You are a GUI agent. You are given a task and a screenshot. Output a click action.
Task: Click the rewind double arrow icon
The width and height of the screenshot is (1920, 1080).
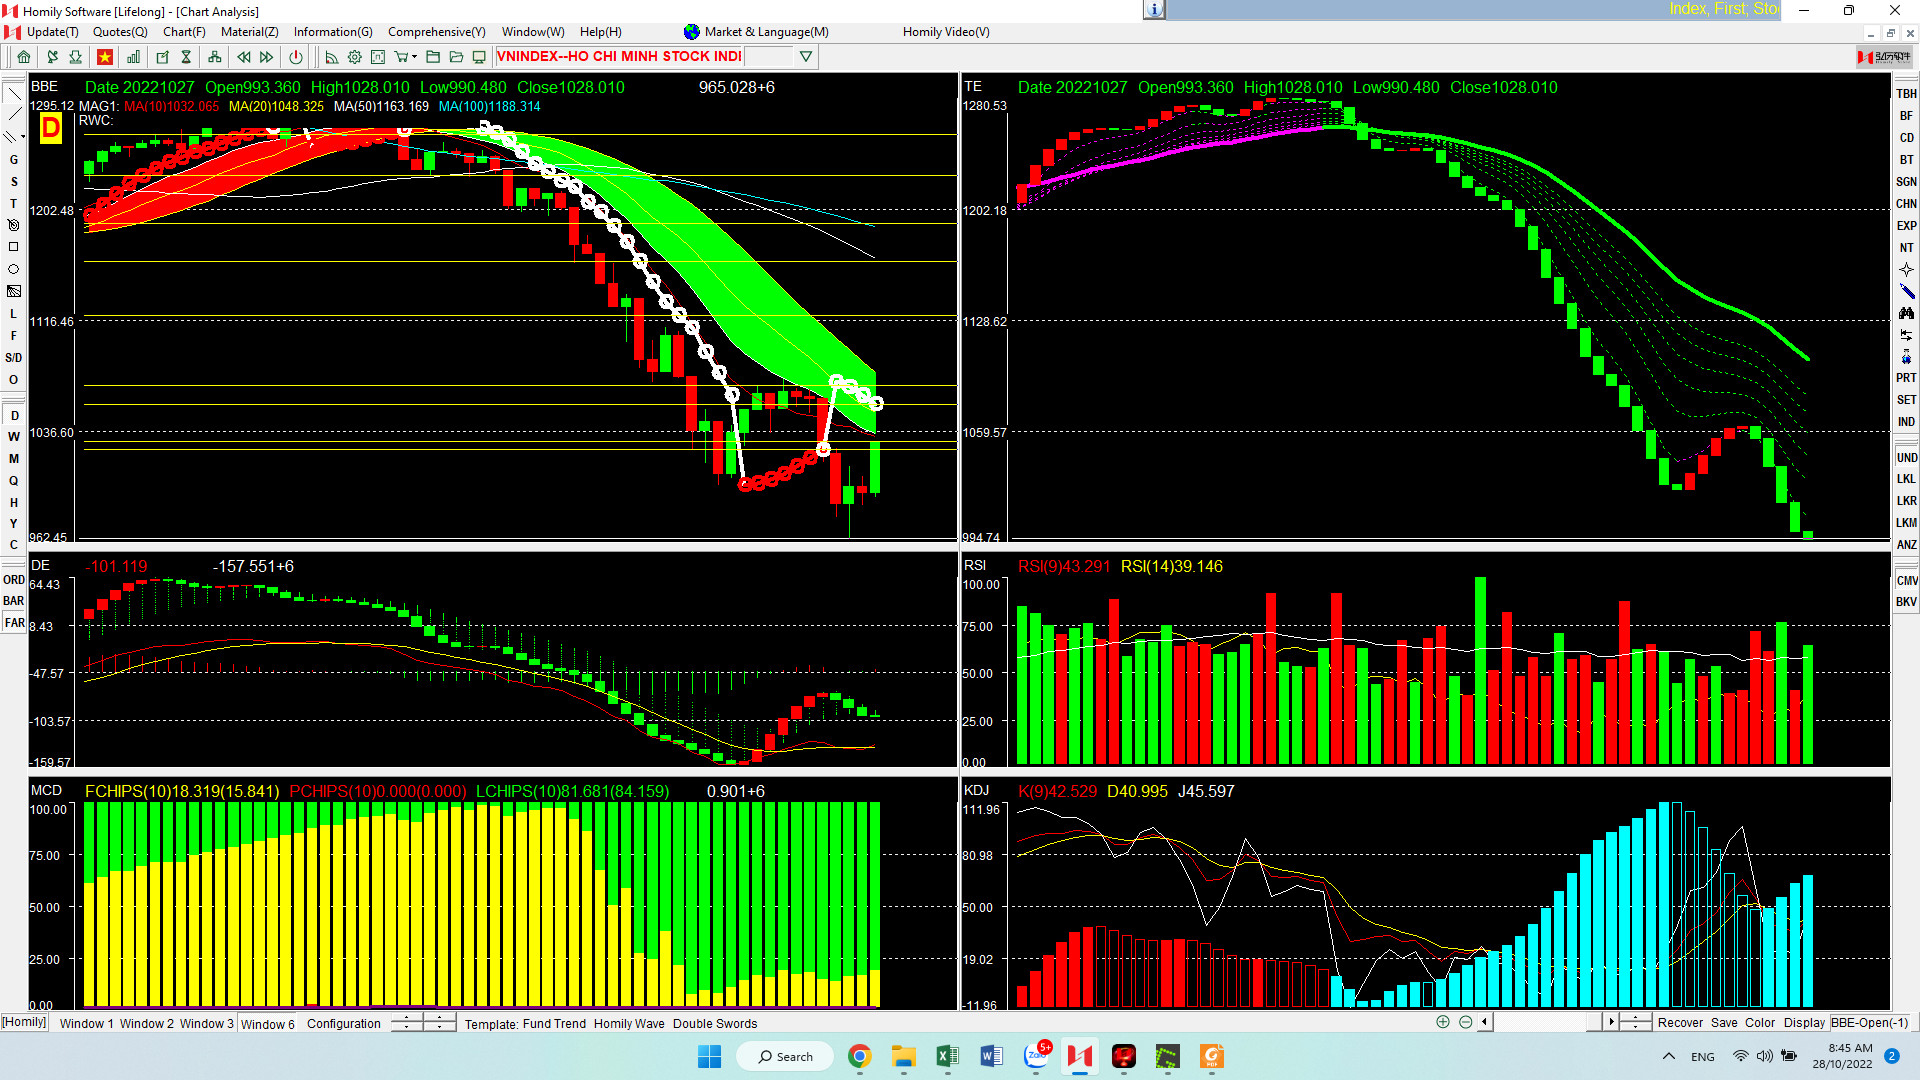tap(243, 57)
